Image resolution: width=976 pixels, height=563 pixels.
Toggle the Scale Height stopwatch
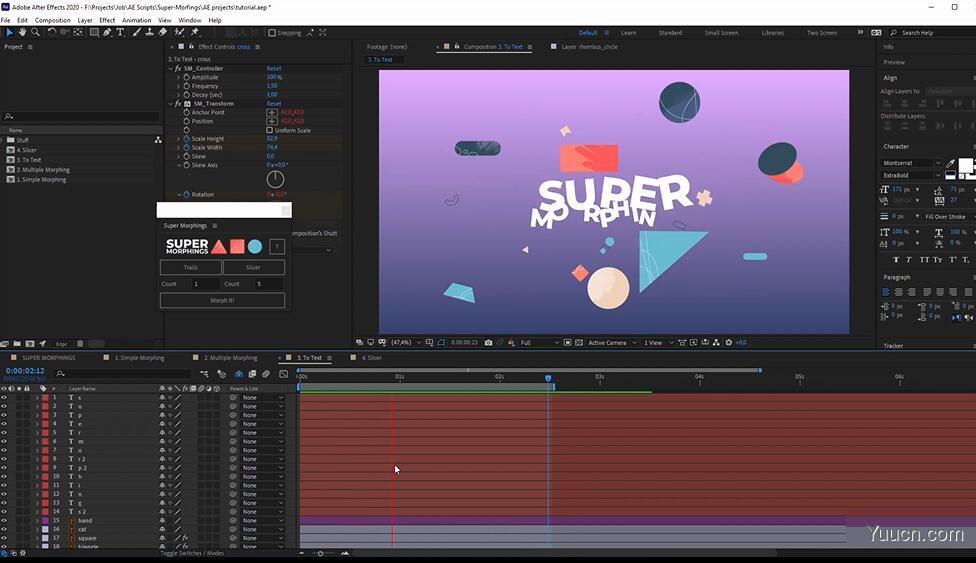tap(187, 139)
